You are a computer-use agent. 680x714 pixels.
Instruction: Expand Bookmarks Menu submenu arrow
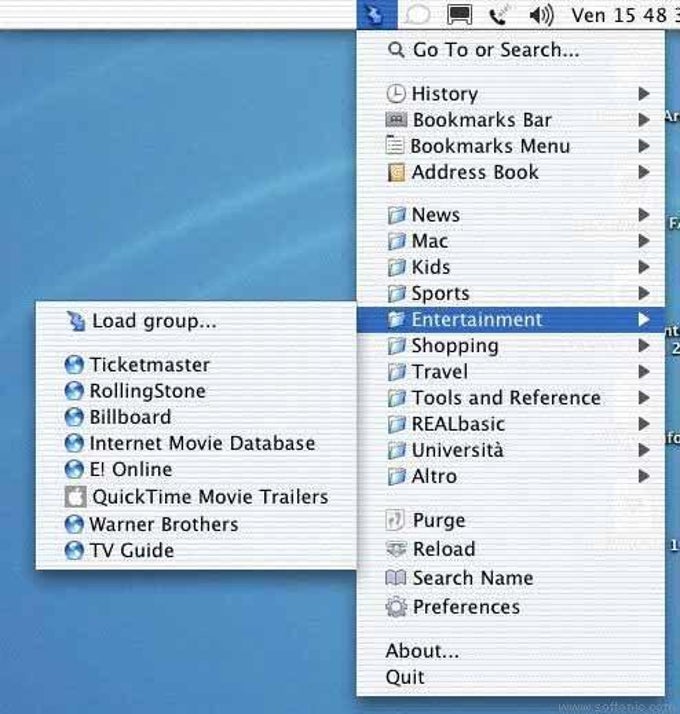[x=644, y=146]
